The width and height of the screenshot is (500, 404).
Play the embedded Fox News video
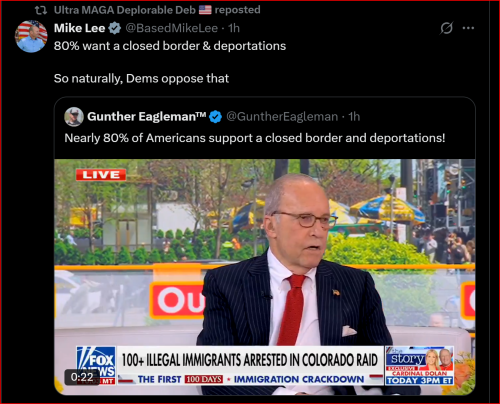[265, 277]
